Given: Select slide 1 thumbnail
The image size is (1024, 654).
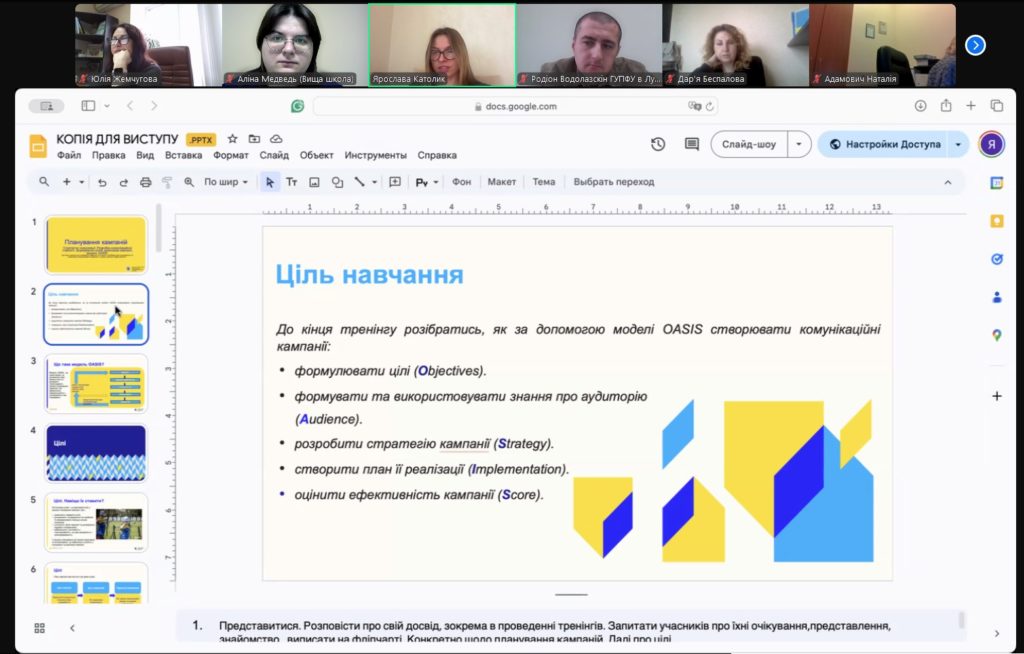Looking at the screenshot, I should point(96,245).
